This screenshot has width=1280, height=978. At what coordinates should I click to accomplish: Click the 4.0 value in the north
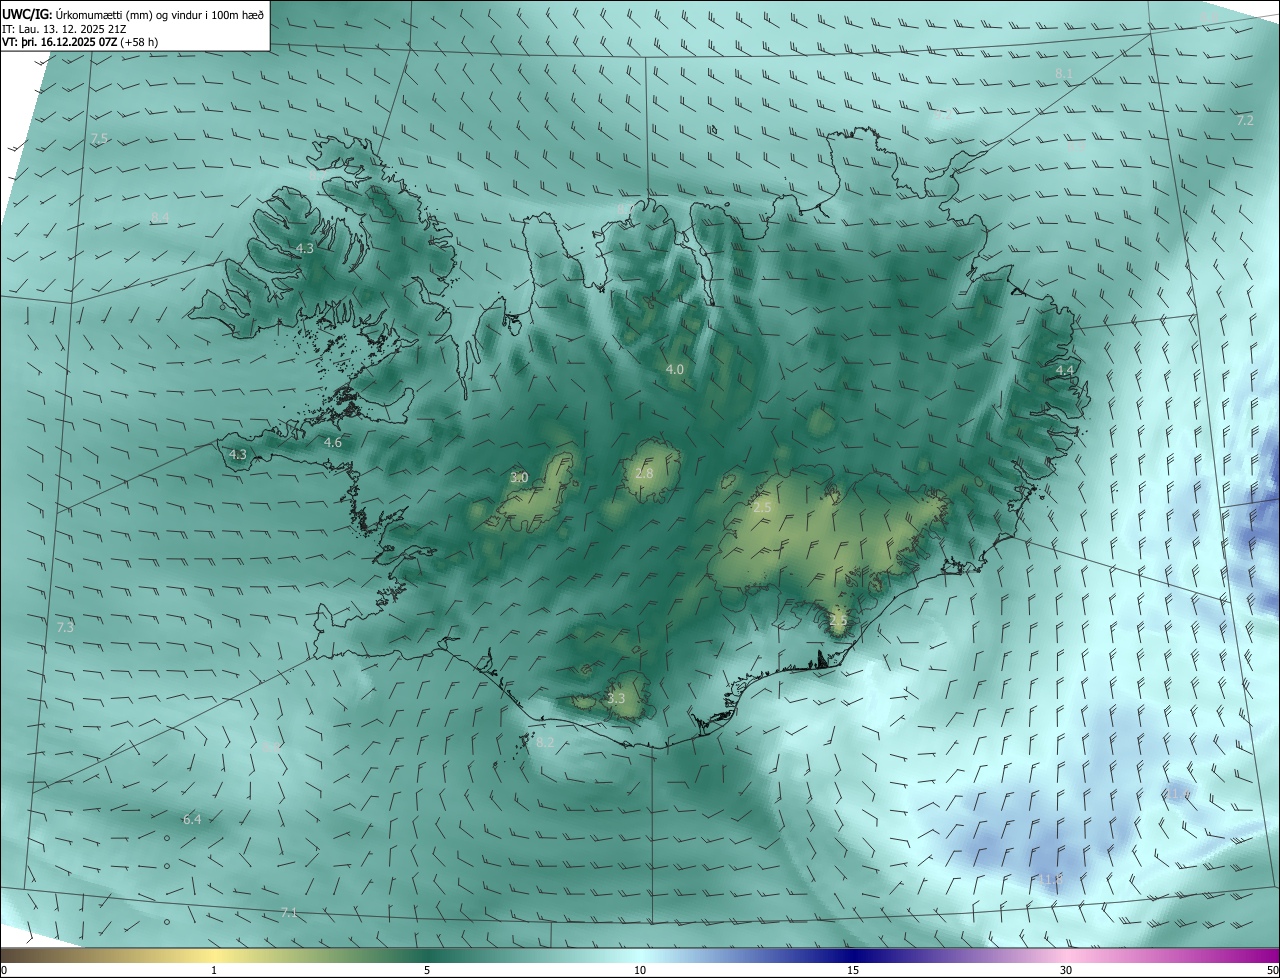coord(675,369)
